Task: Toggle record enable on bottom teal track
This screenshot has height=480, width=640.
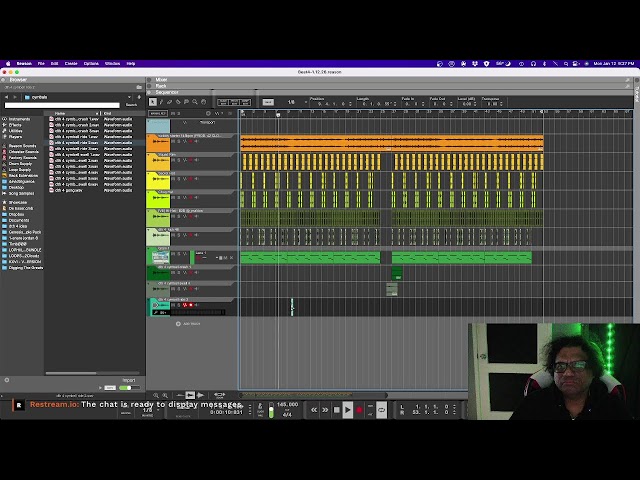Action: 191,305
